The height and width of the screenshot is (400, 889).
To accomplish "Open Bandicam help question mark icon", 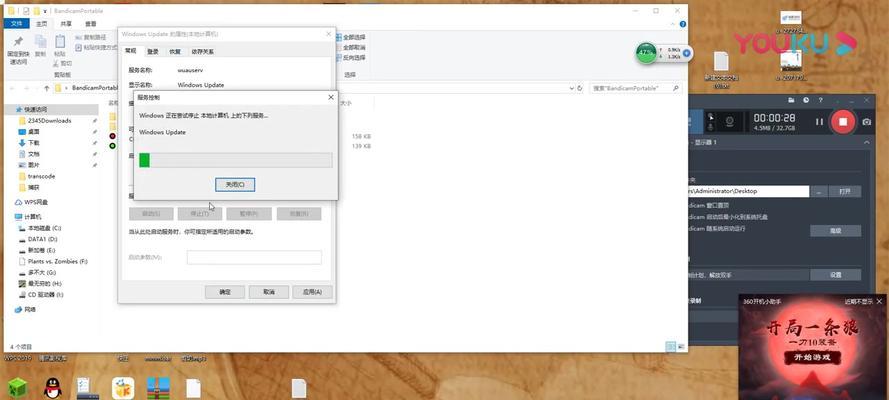I will tap(820, 100).
